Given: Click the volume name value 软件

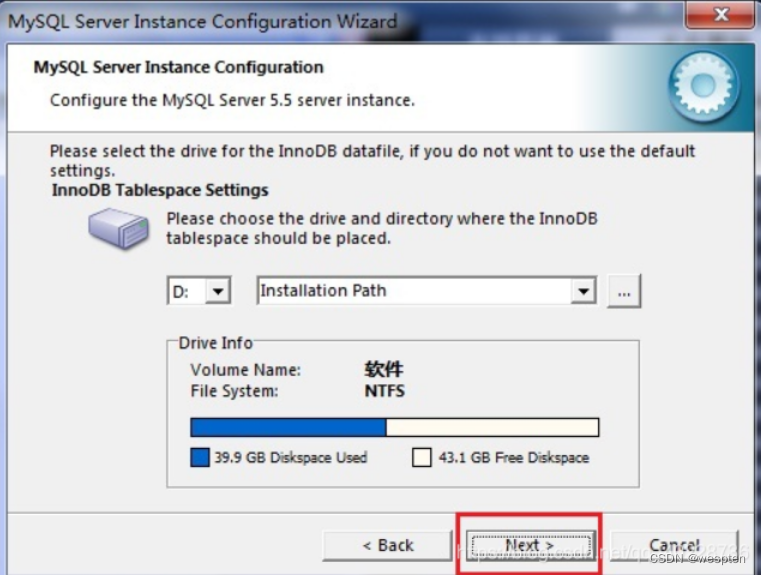Looking at the screenshot, I should point(383,369).
